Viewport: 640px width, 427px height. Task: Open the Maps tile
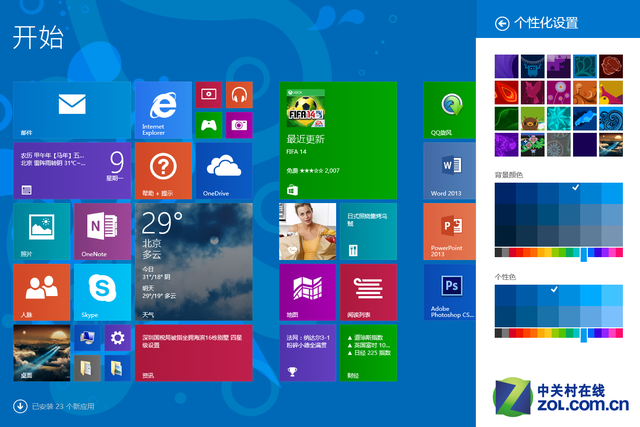click(307, 292)
